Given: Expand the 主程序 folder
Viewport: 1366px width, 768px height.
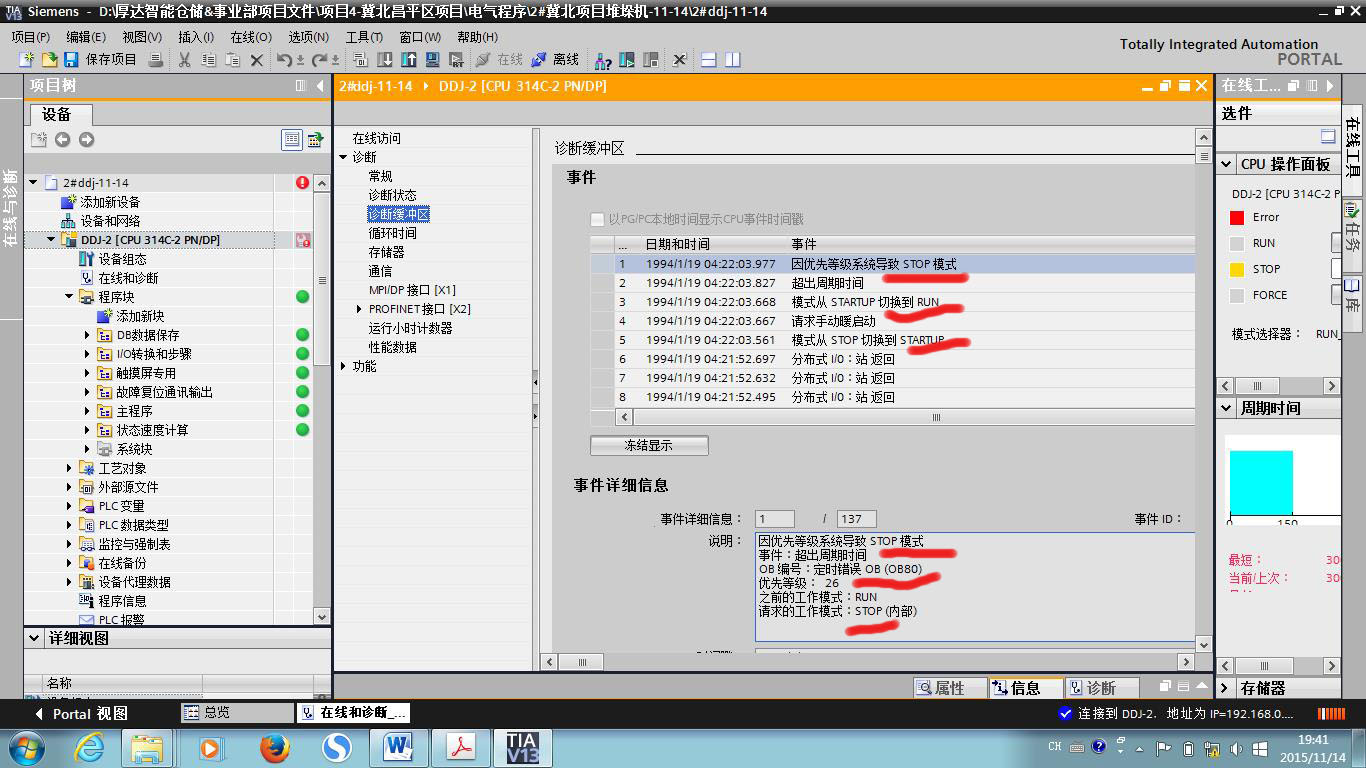Looking at the screenshot, I should click(x=88, y=411).
